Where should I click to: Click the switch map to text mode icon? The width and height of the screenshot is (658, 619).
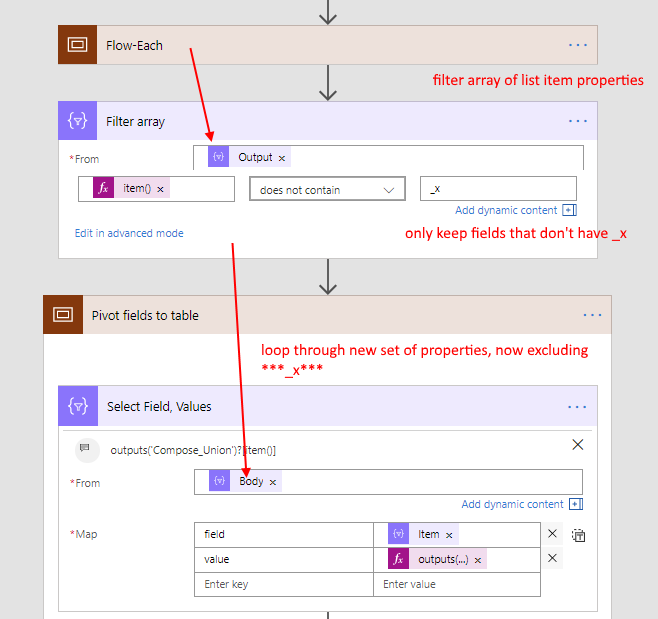(579, 535)
